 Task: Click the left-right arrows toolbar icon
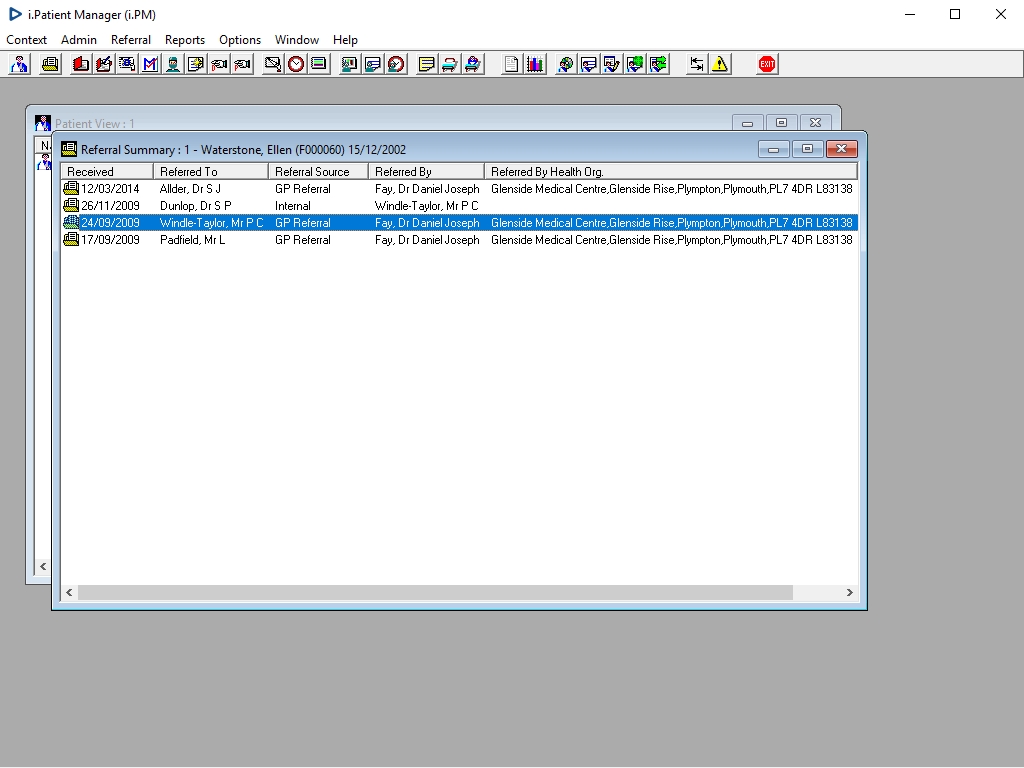697,64
